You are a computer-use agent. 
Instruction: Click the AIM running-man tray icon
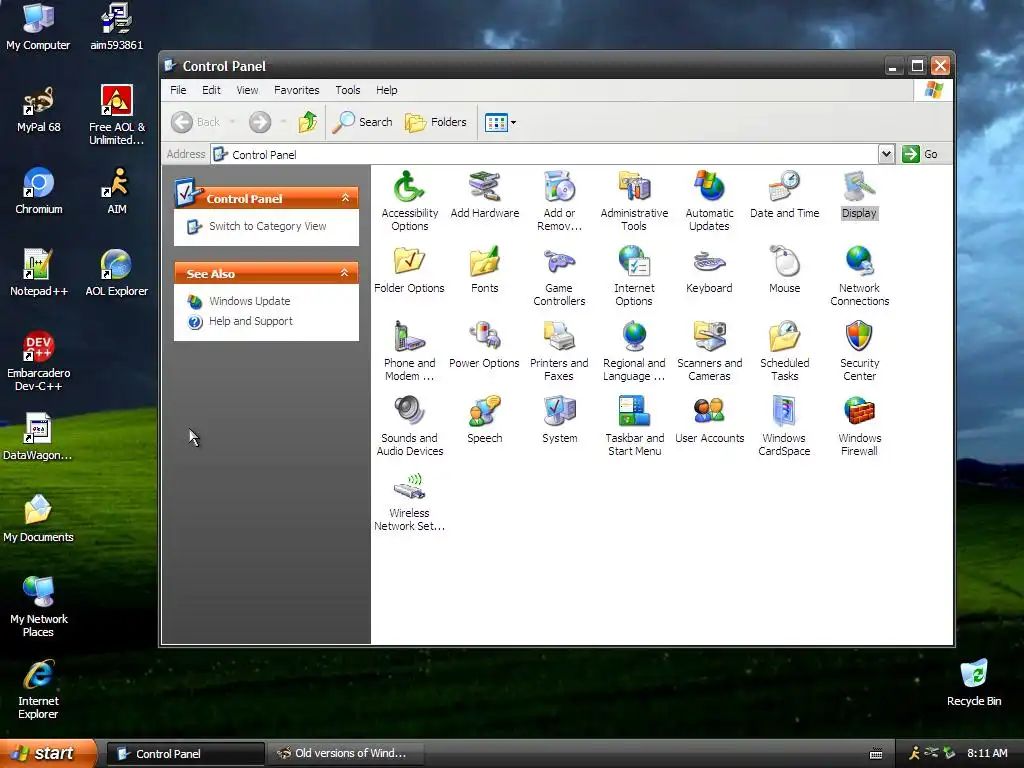914,753
